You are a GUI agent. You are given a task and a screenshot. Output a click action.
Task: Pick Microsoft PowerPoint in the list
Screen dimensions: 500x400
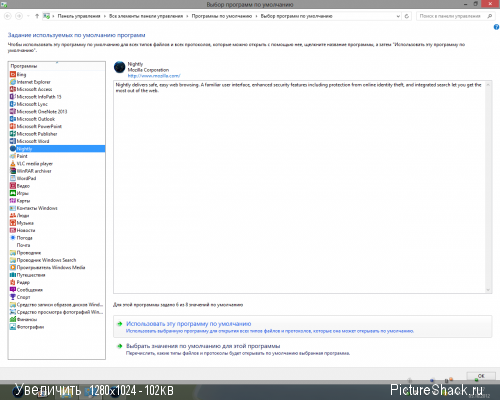coord(36,126)
